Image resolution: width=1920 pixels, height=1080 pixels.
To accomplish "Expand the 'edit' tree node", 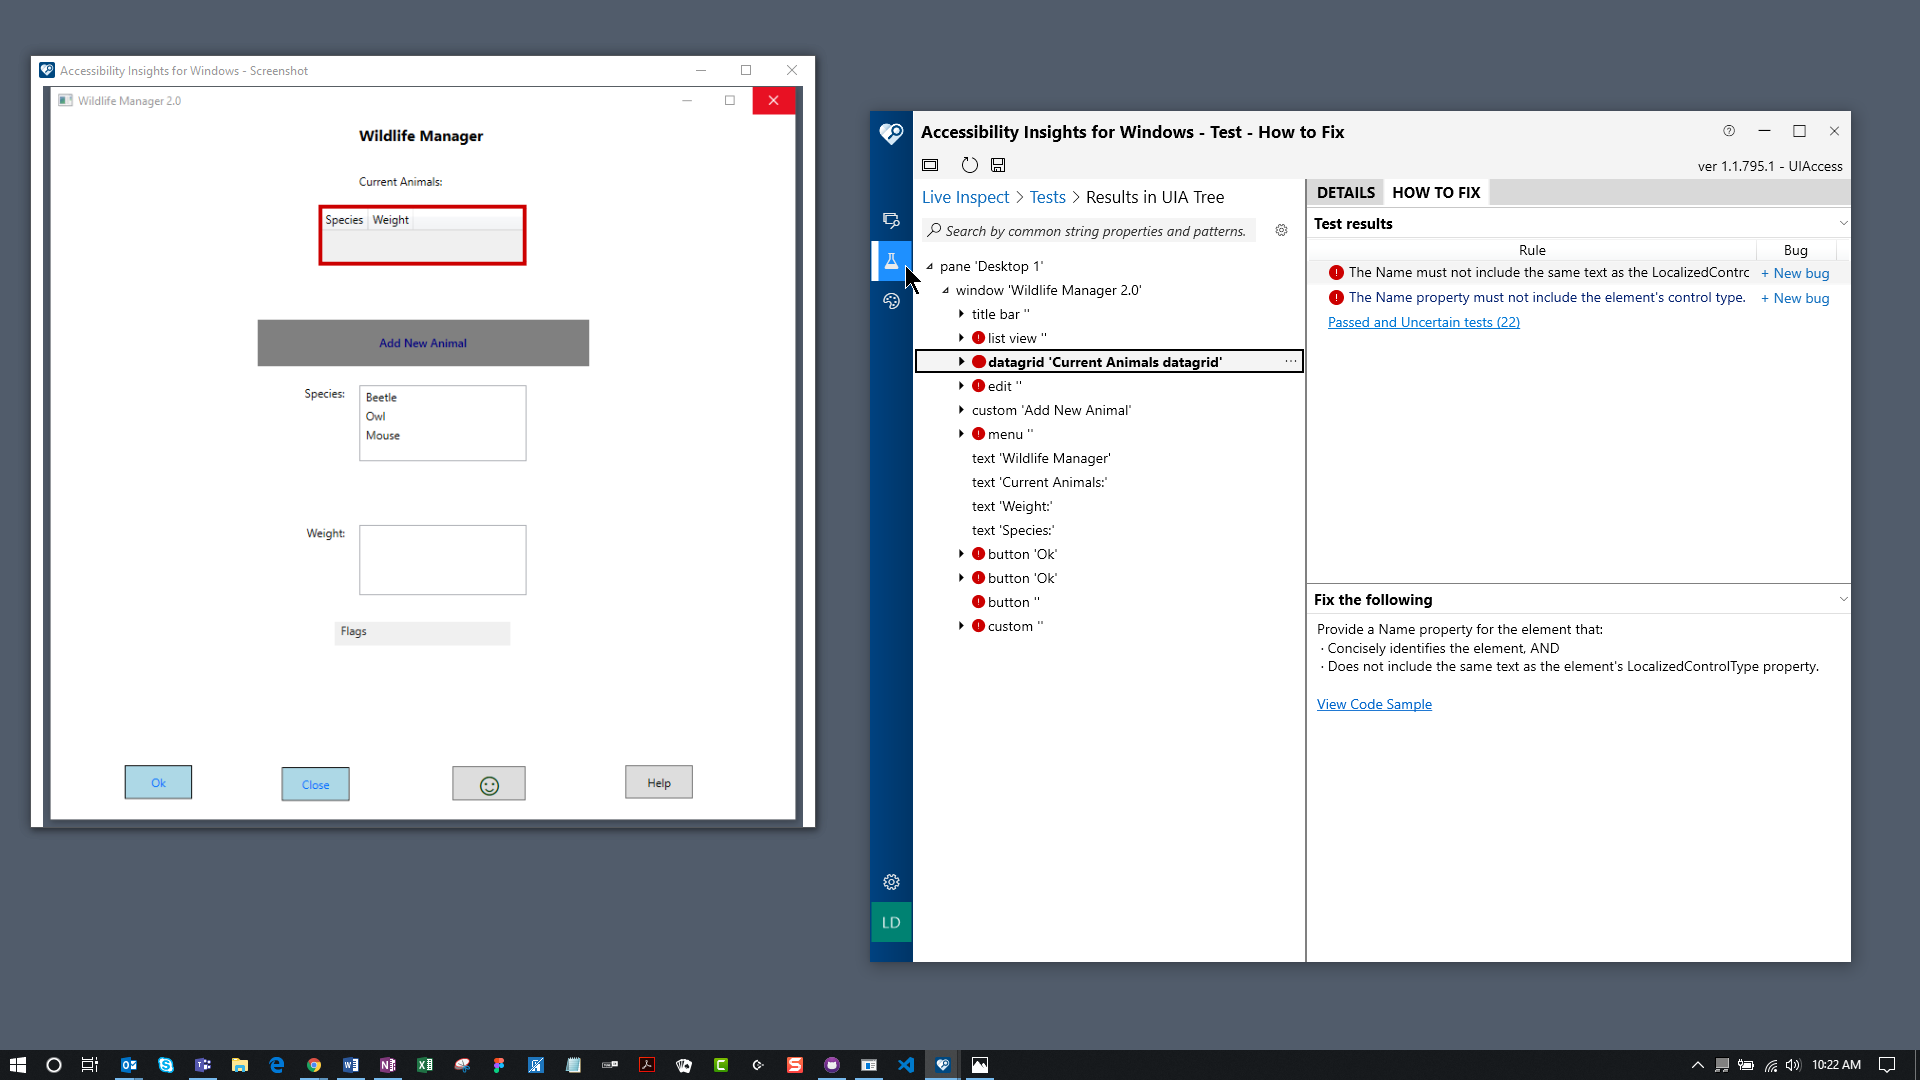I will click(x=962, y=386).
